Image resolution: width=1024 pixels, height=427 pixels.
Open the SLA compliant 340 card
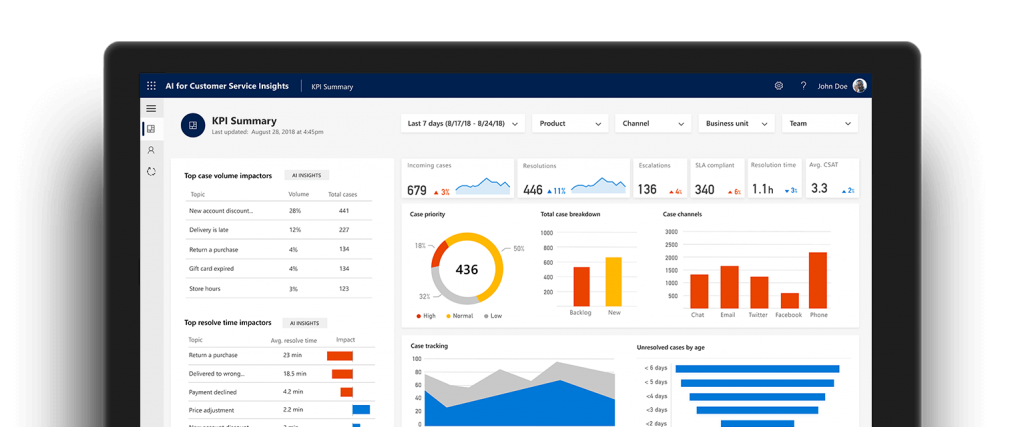tap(717, 178)
